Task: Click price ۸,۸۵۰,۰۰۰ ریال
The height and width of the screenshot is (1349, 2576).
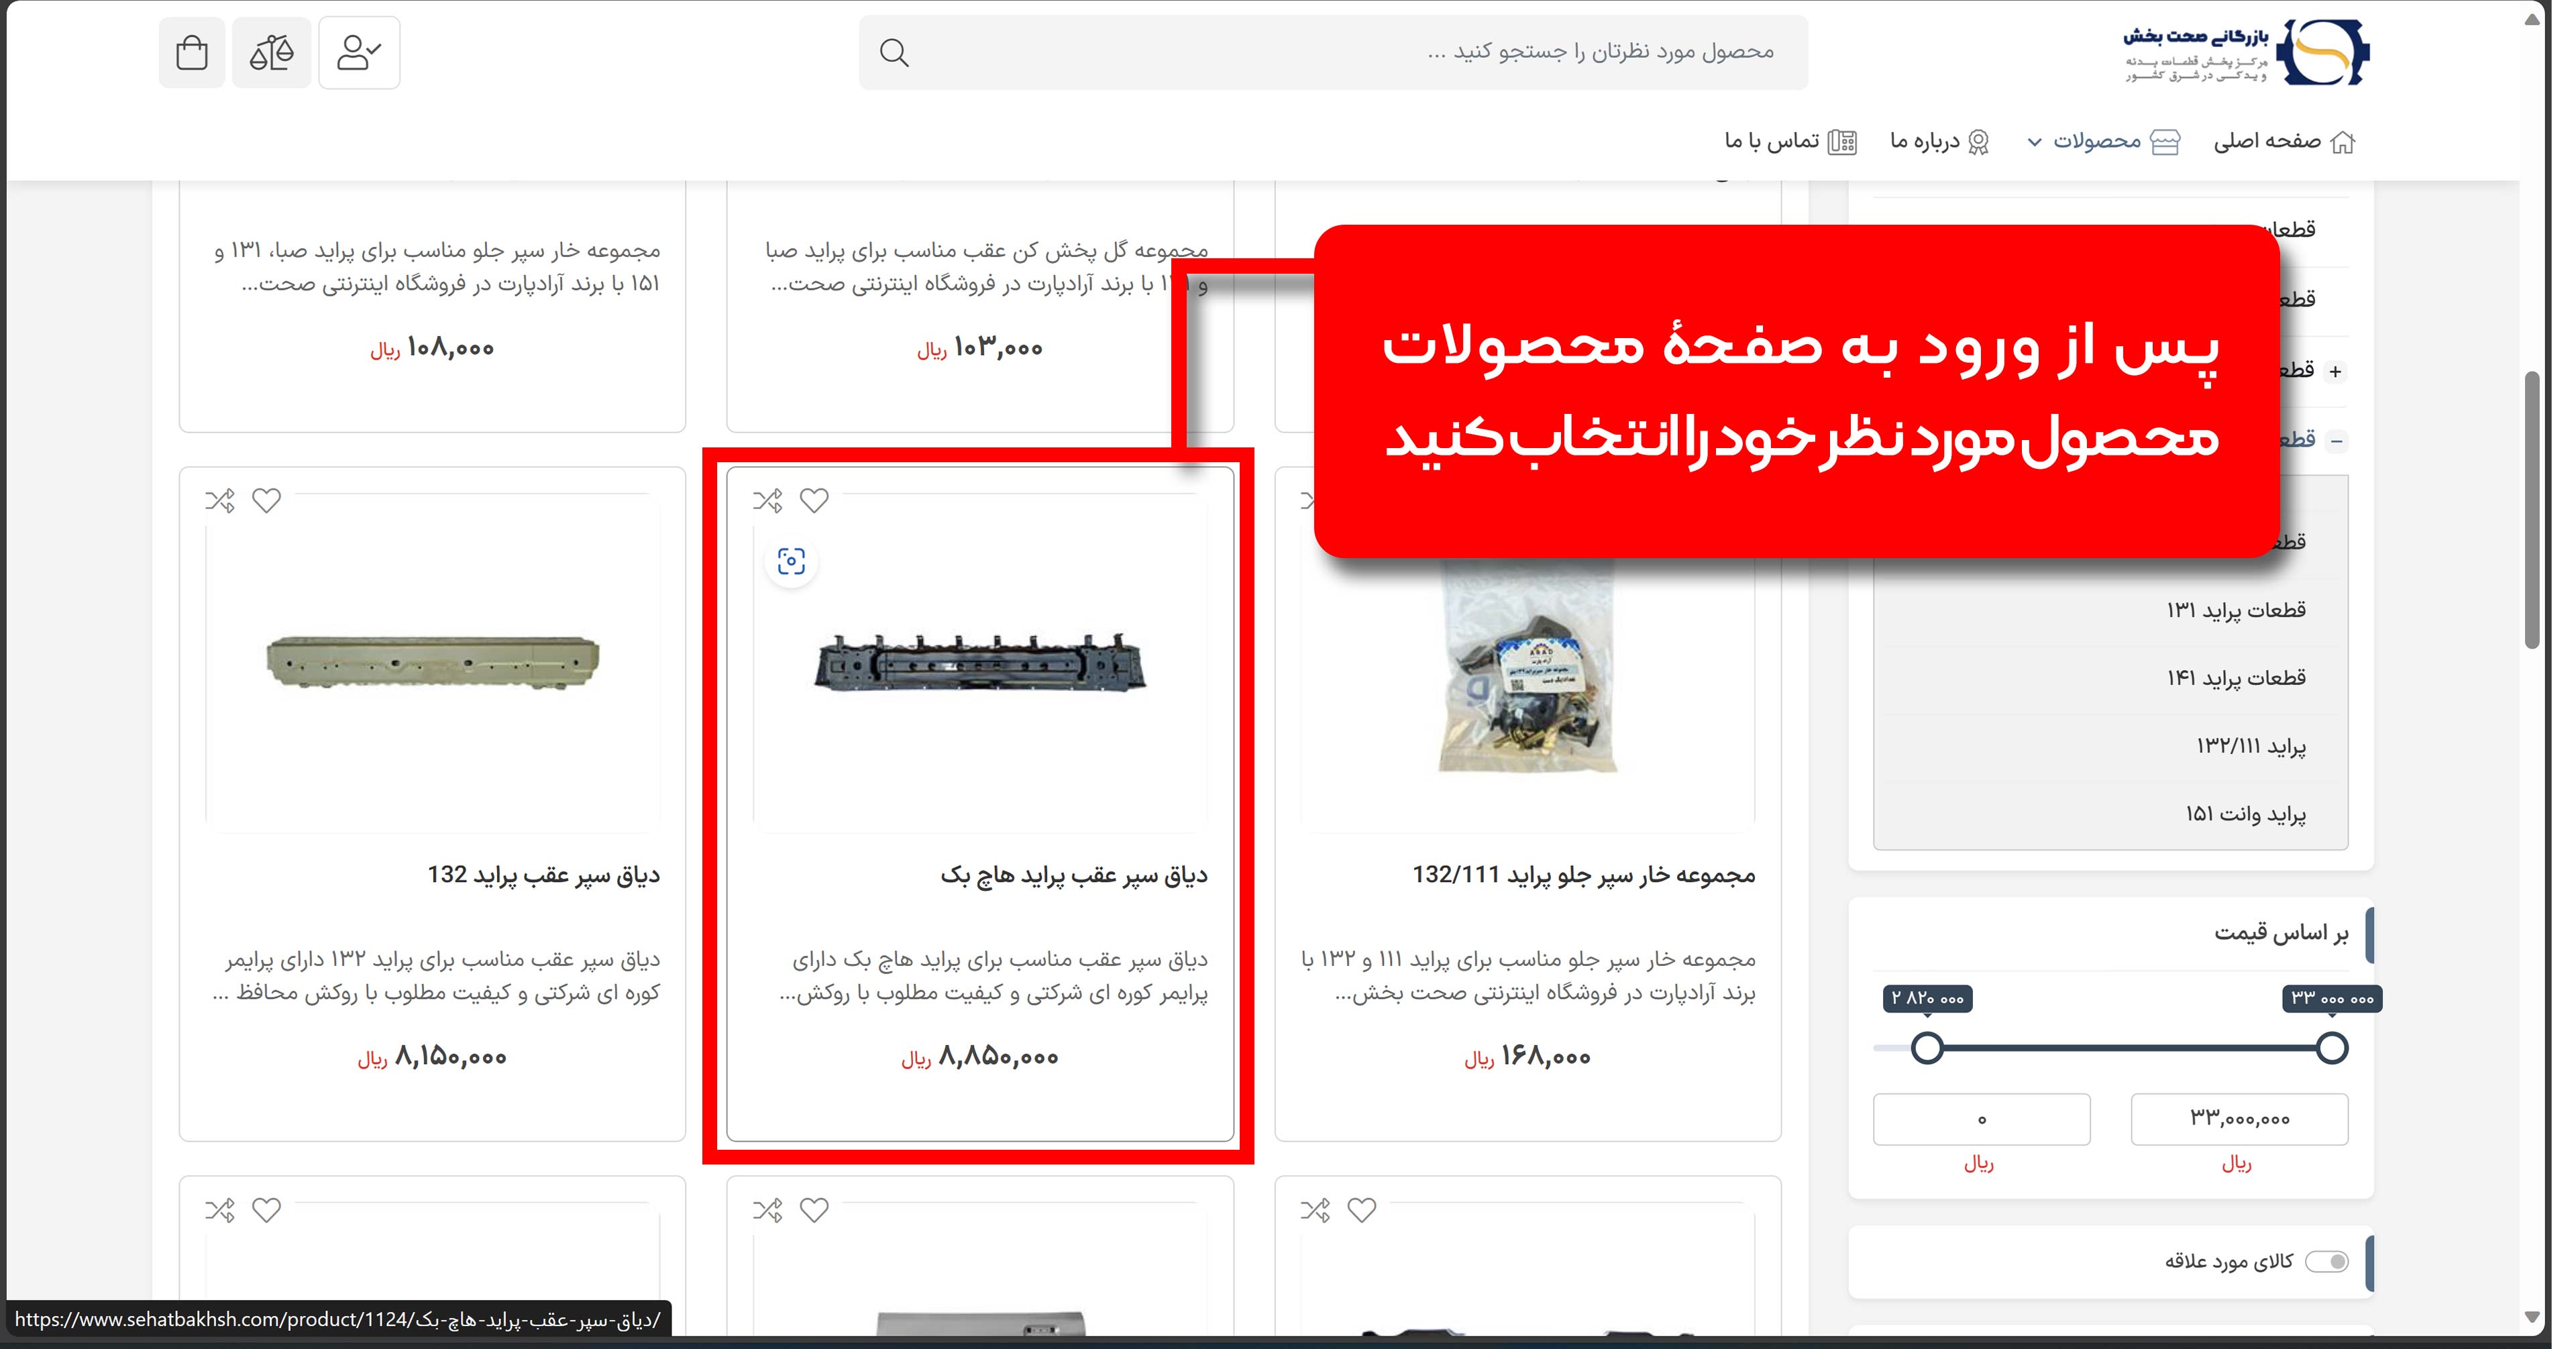Action: tap(979, 1057)
